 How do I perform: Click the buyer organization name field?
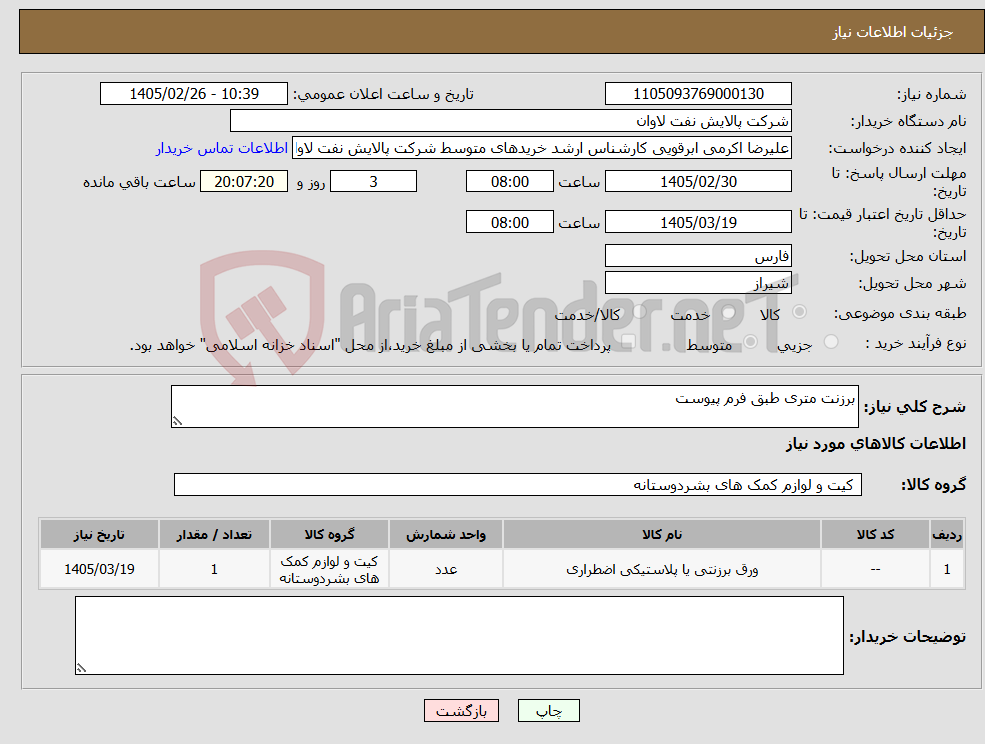click(511, 121)
